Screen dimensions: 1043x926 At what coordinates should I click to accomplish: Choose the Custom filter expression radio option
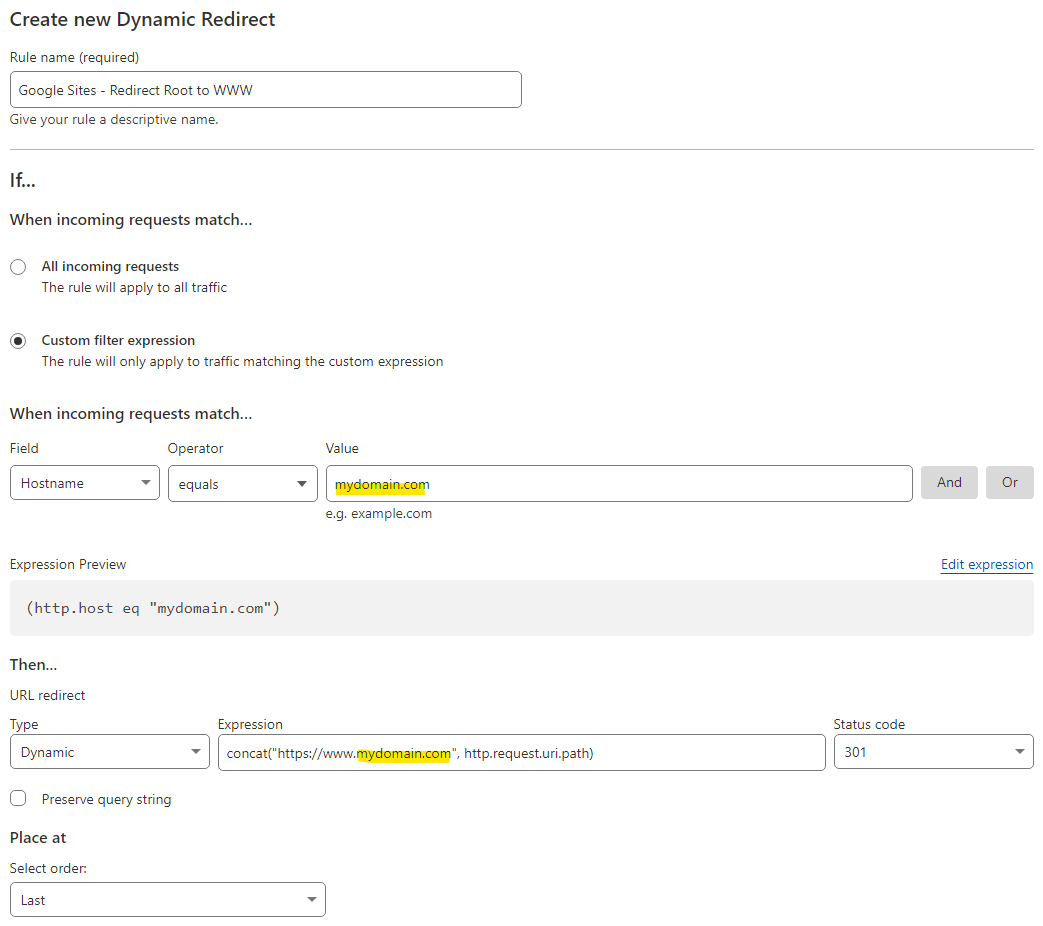point(18,341)
